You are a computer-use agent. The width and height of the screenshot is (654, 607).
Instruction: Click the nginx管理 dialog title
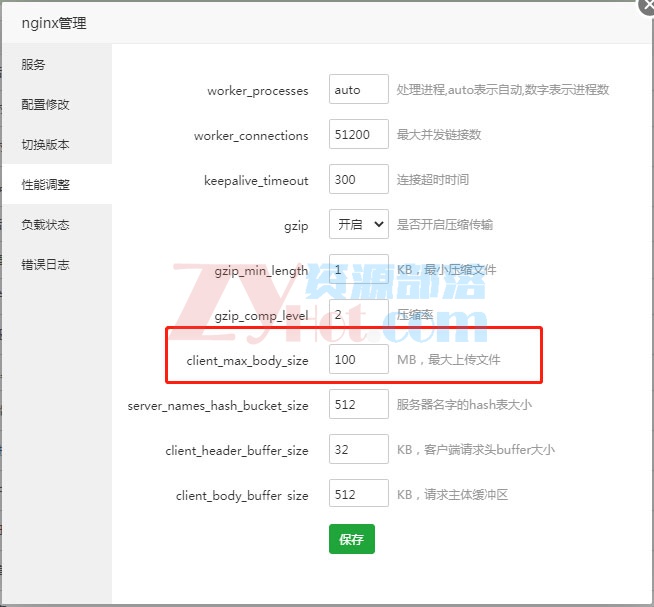(x=54, y=23)
